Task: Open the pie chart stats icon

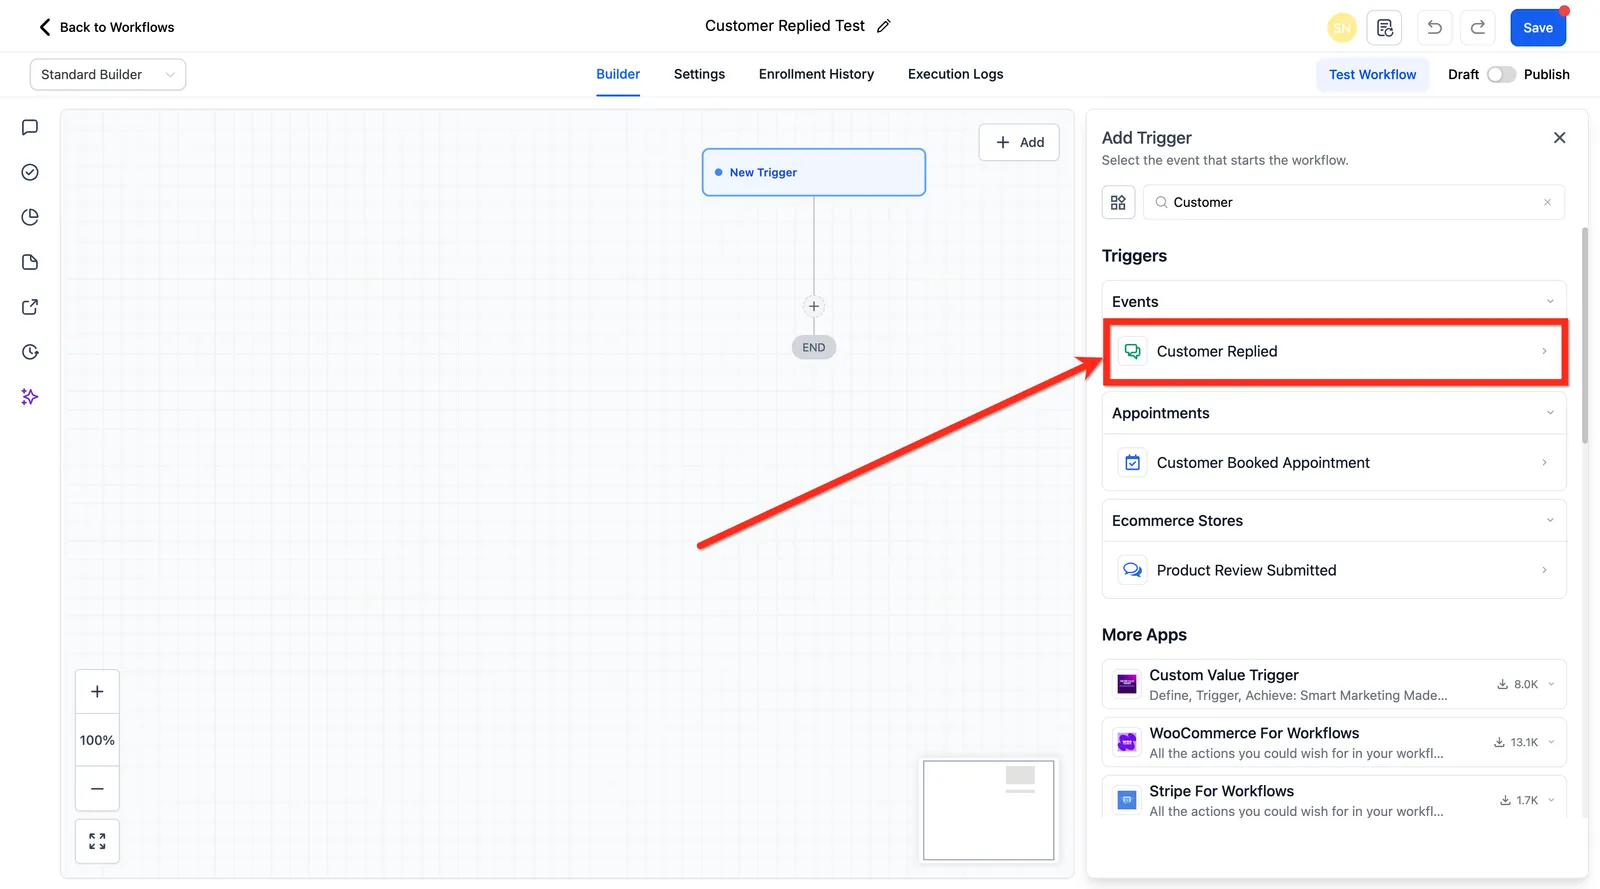Action: click(30, 217)
